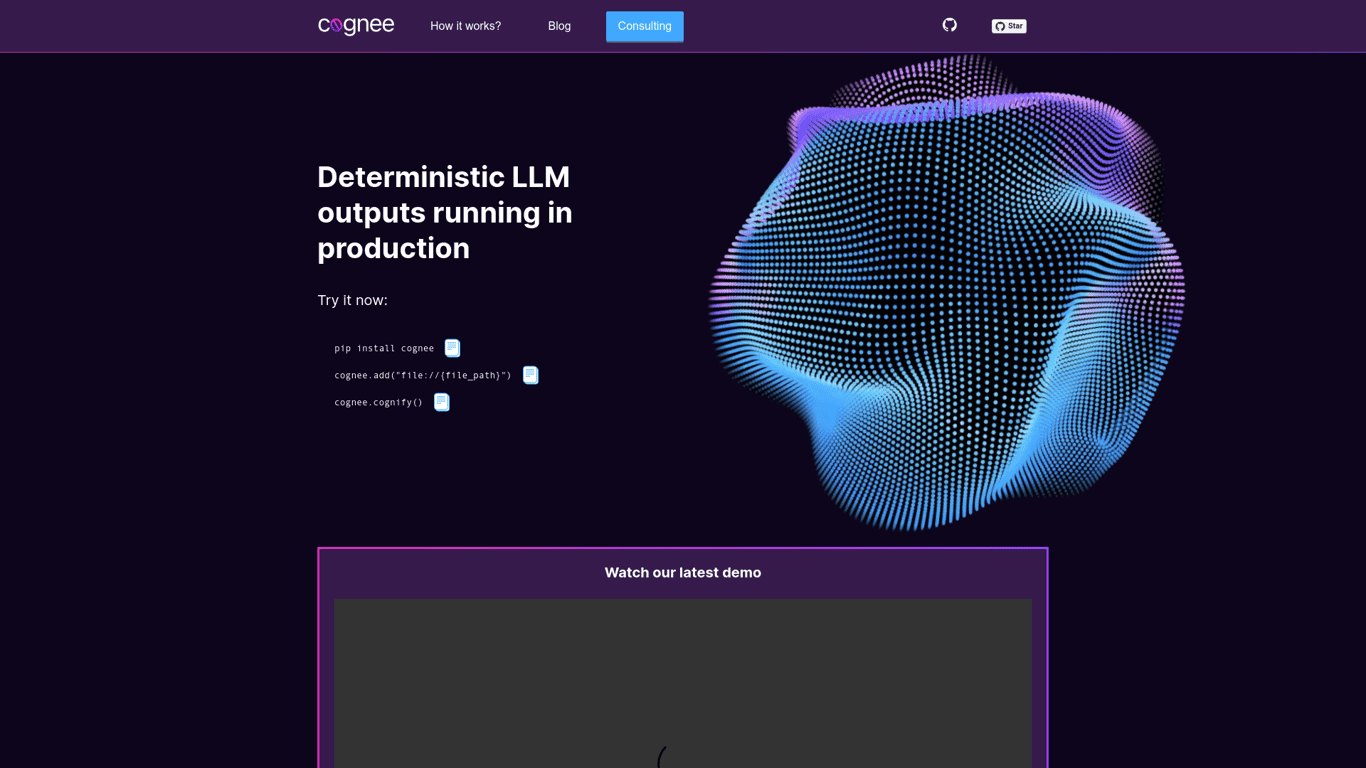Copy the cognee.cognify() command
Viewport: 1366px width, 768px height.
click(x=441, y=402)
